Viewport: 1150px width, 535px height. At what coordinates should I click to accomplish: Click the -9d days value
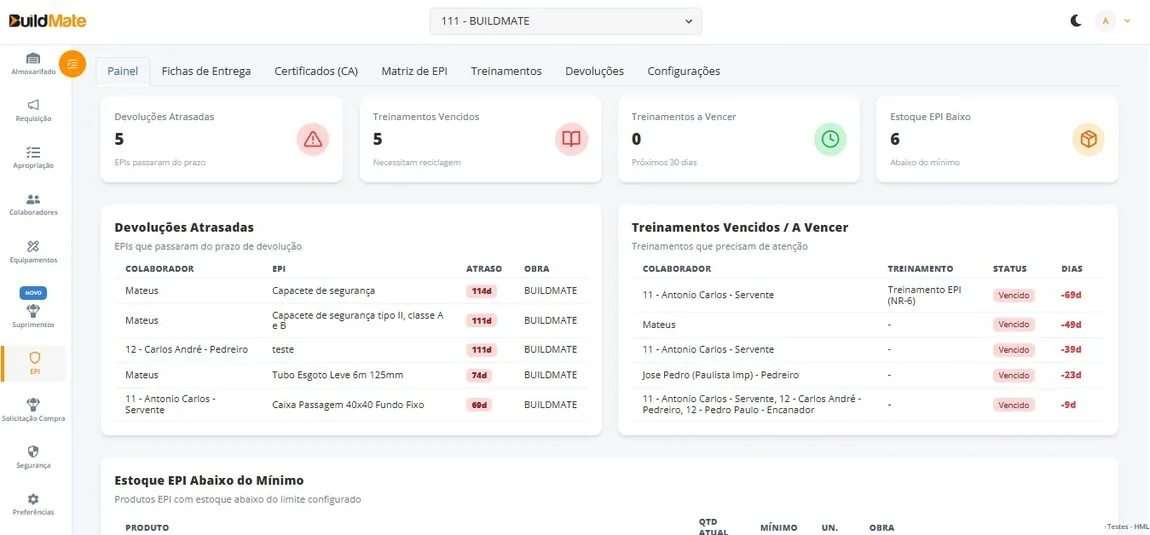pos(1069,404)
